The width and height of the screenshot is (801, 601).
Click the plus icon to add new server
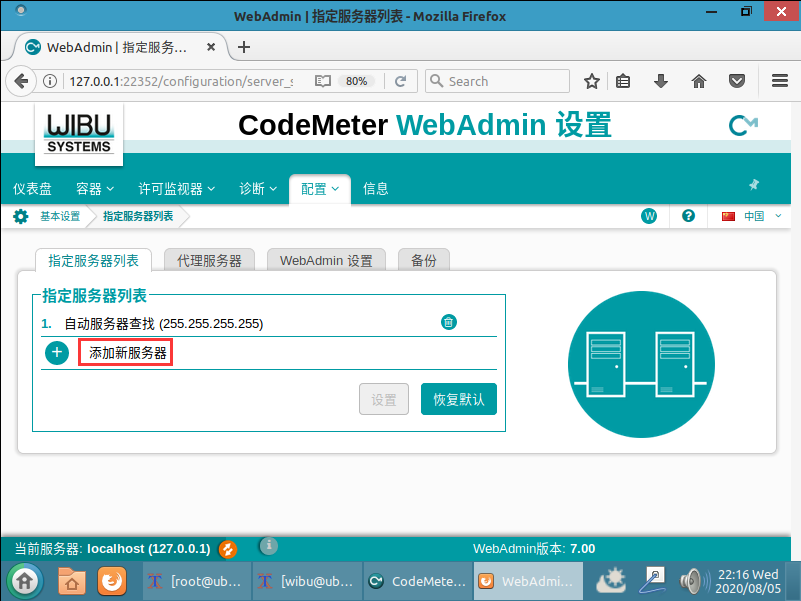(x=57, y=353)
